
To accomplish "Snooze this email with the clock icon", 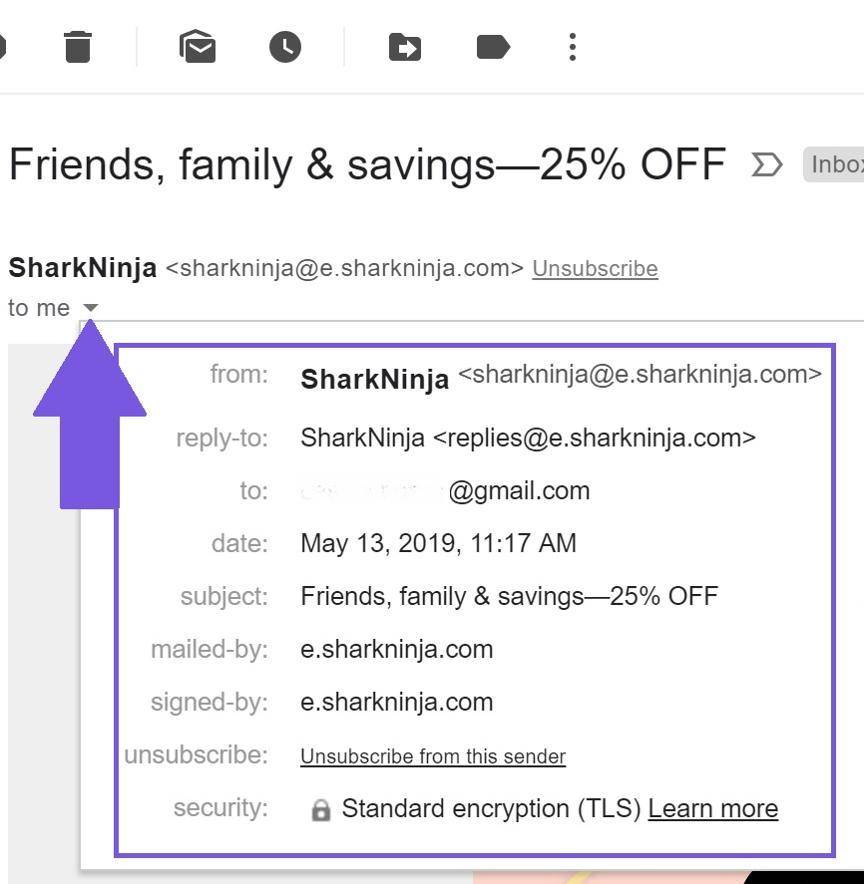I will pos(285,46).
